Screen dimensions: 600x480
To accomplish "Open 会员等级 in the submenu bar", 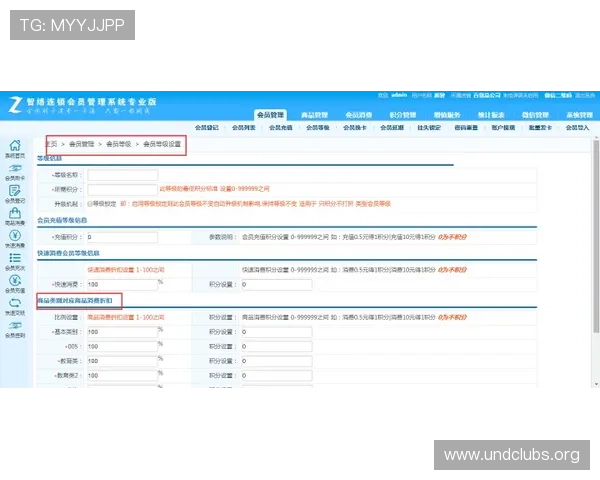I will (318, 127).
